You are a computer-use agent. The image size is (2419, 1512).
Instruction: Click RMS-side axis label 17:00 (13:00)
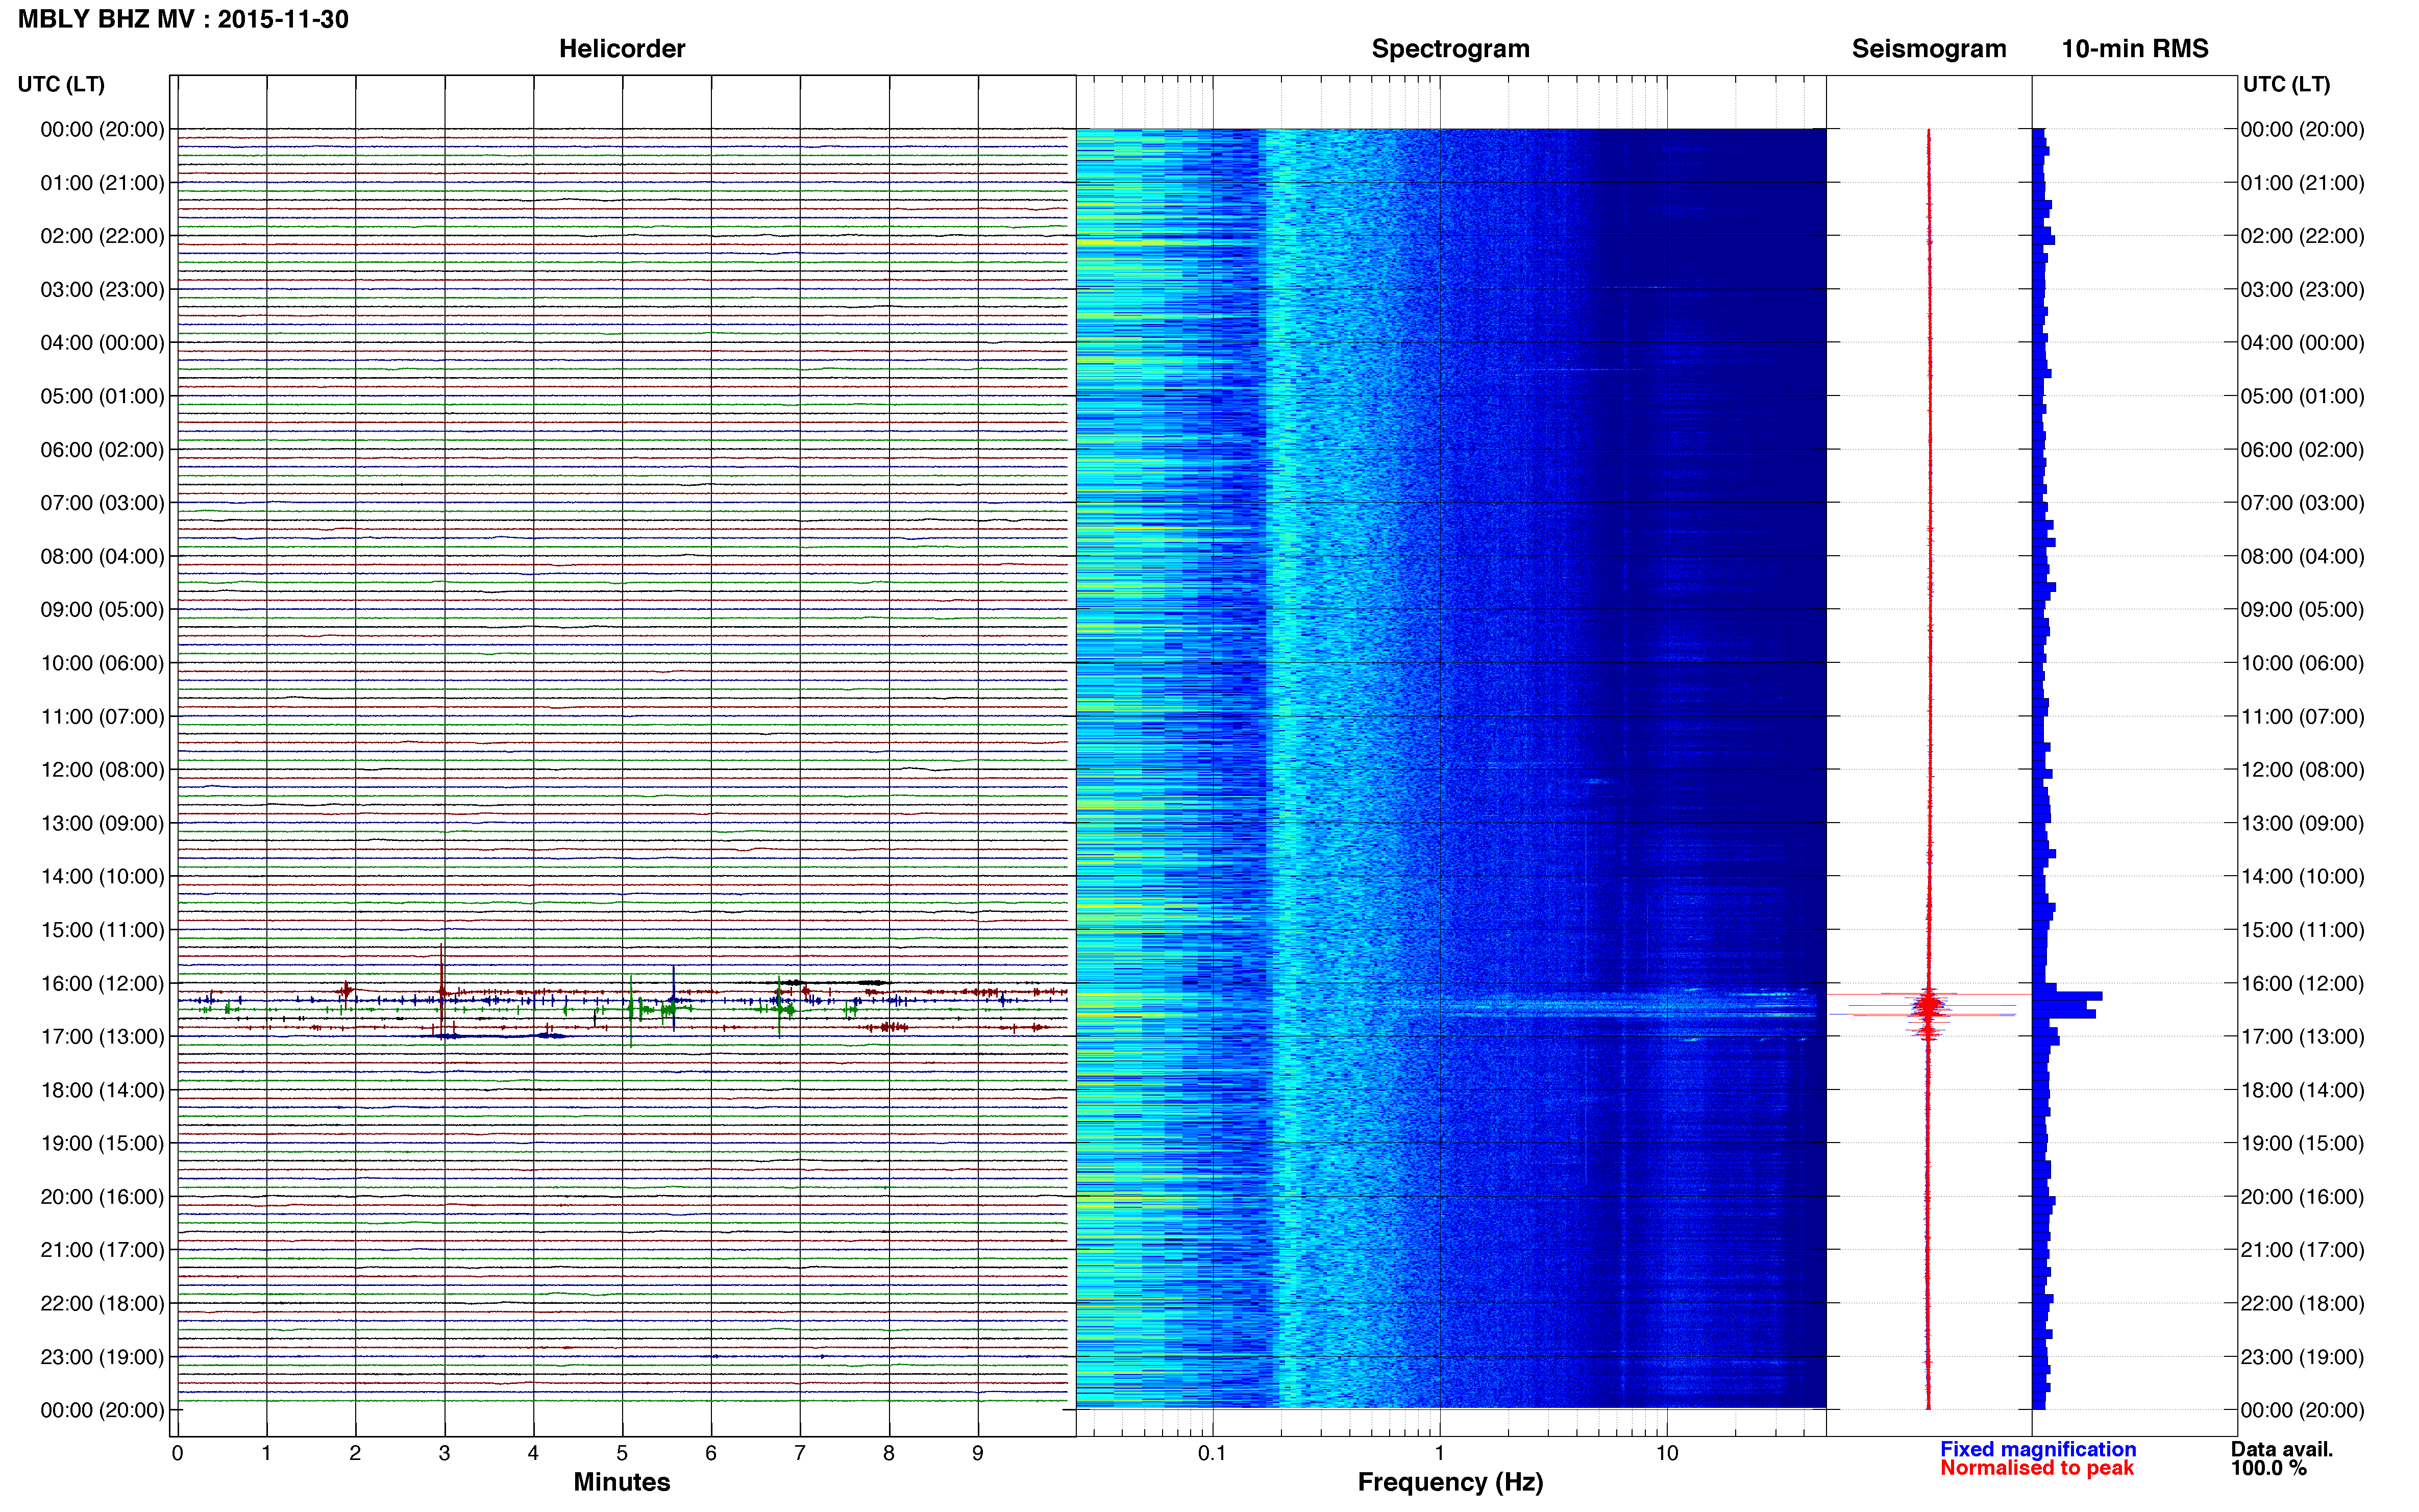2302,1037
